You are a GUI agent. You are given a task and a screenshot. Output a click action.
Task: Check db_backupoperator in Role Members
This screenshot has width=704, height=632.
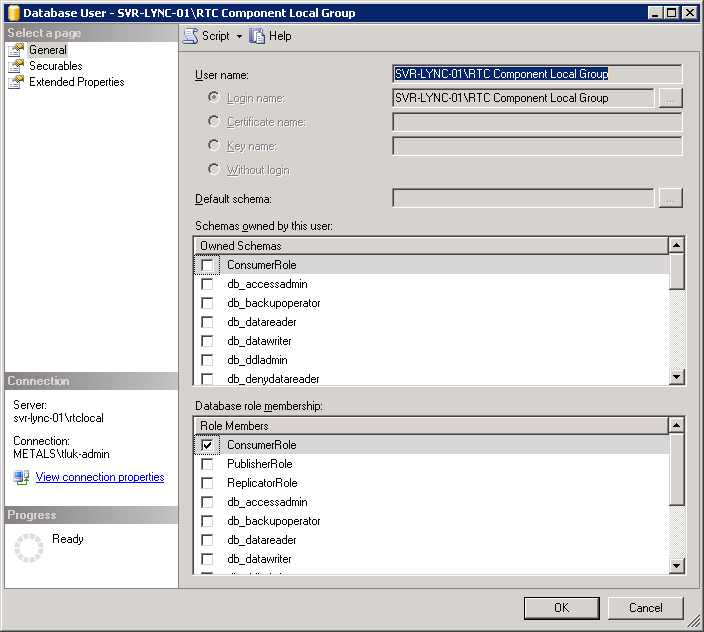[x=207, y=521]
